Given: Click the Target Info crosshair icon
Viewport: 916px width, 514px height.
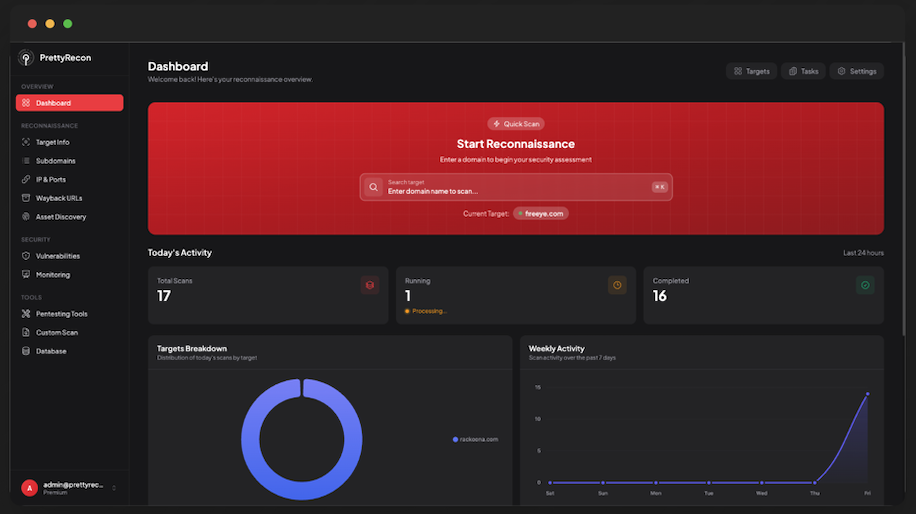Looking at the screenshot, I should [x=26, y=142].
